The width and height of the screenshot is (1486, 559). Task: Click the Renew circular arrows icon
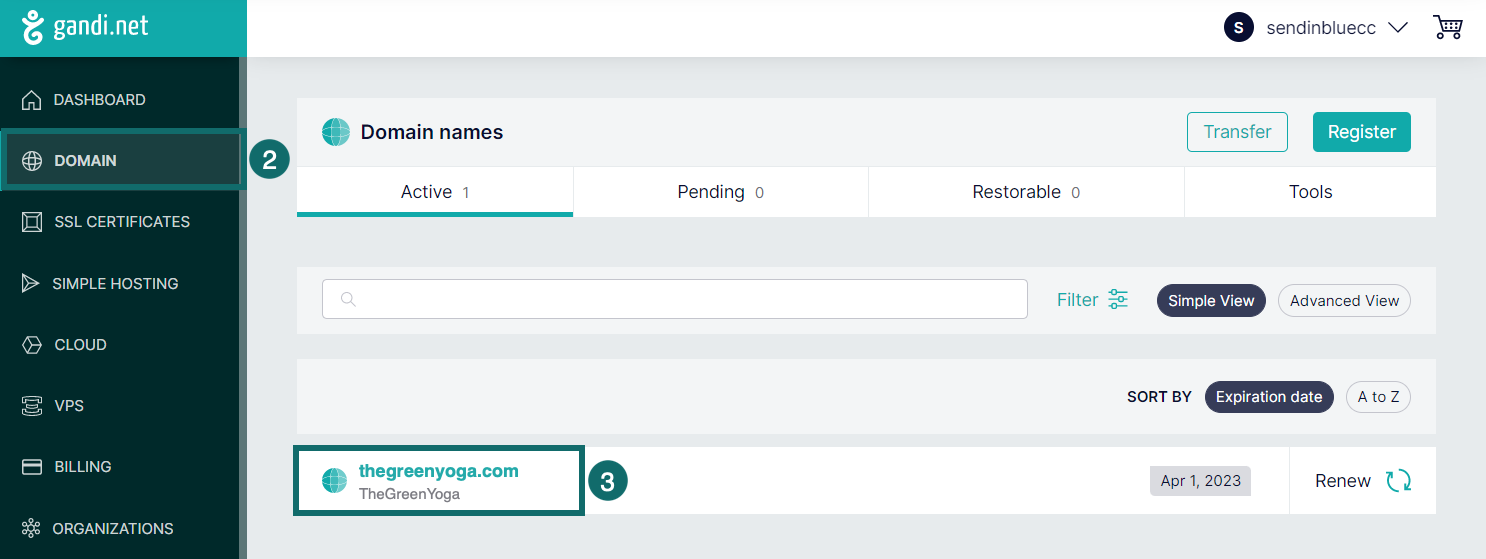[x=1398, y=481]
